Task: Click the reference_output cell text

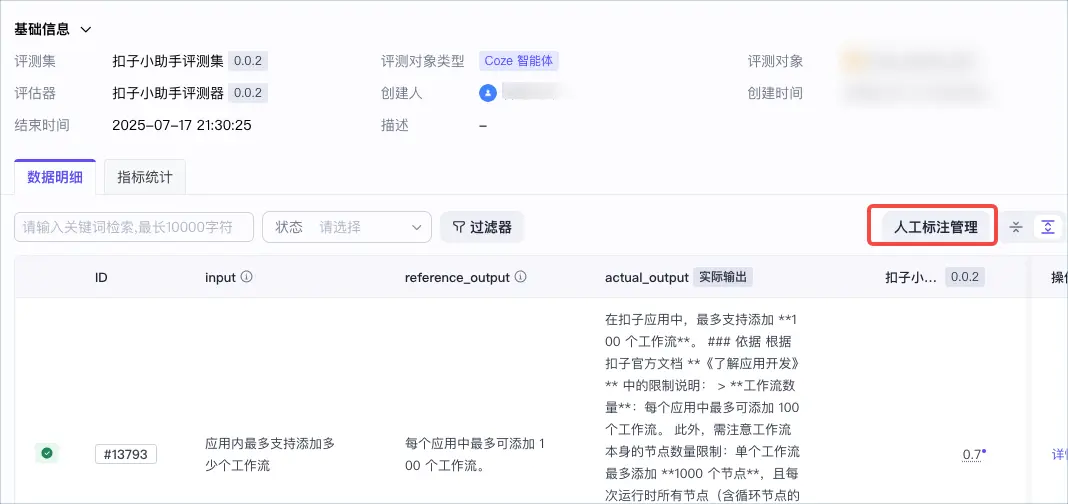Action: [475, 454]
